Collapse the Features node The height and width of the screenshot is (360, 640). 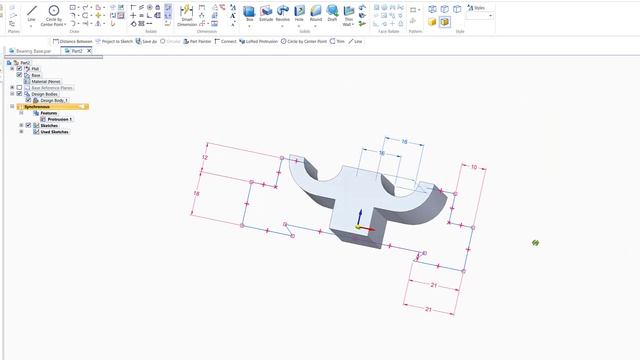point(21,113)
